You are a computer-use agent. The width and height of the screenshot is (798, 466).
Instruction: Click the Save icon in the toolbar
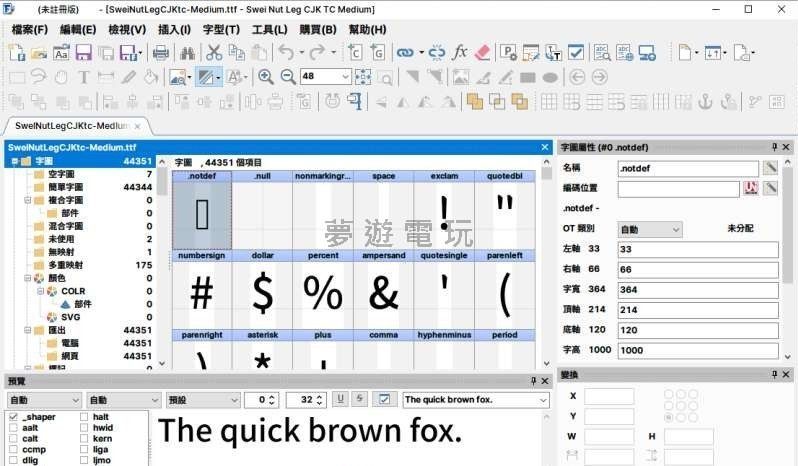click(84, 52)
